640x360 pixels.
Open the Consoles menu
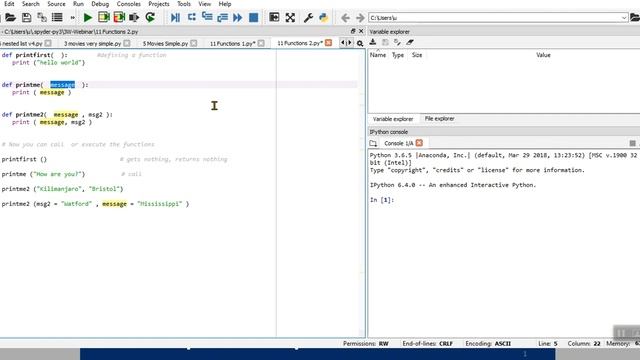pos(129,4)
